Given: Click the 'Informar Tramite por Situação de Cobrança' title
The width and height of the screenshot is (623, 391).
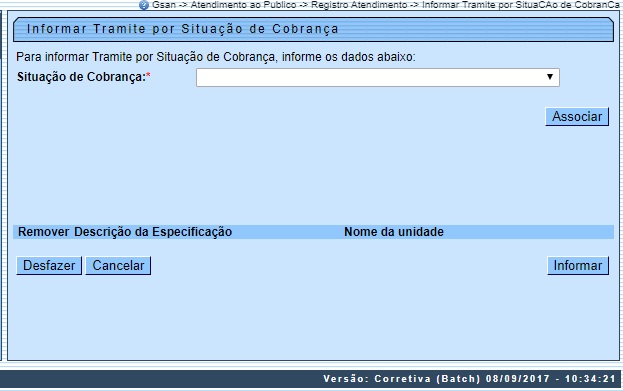Looking at the screenshot, I should click(182, 29).
